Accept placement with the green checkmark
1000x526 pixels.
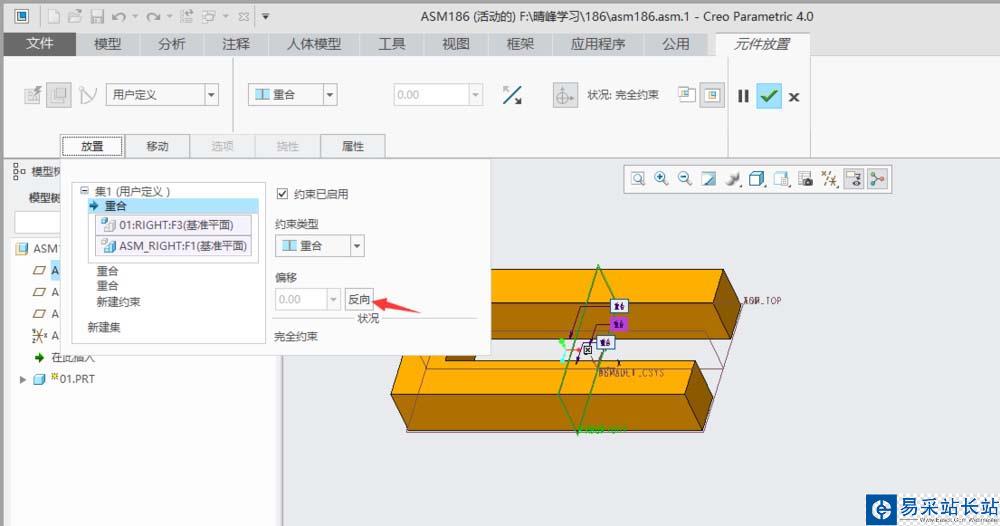[768, 96]
